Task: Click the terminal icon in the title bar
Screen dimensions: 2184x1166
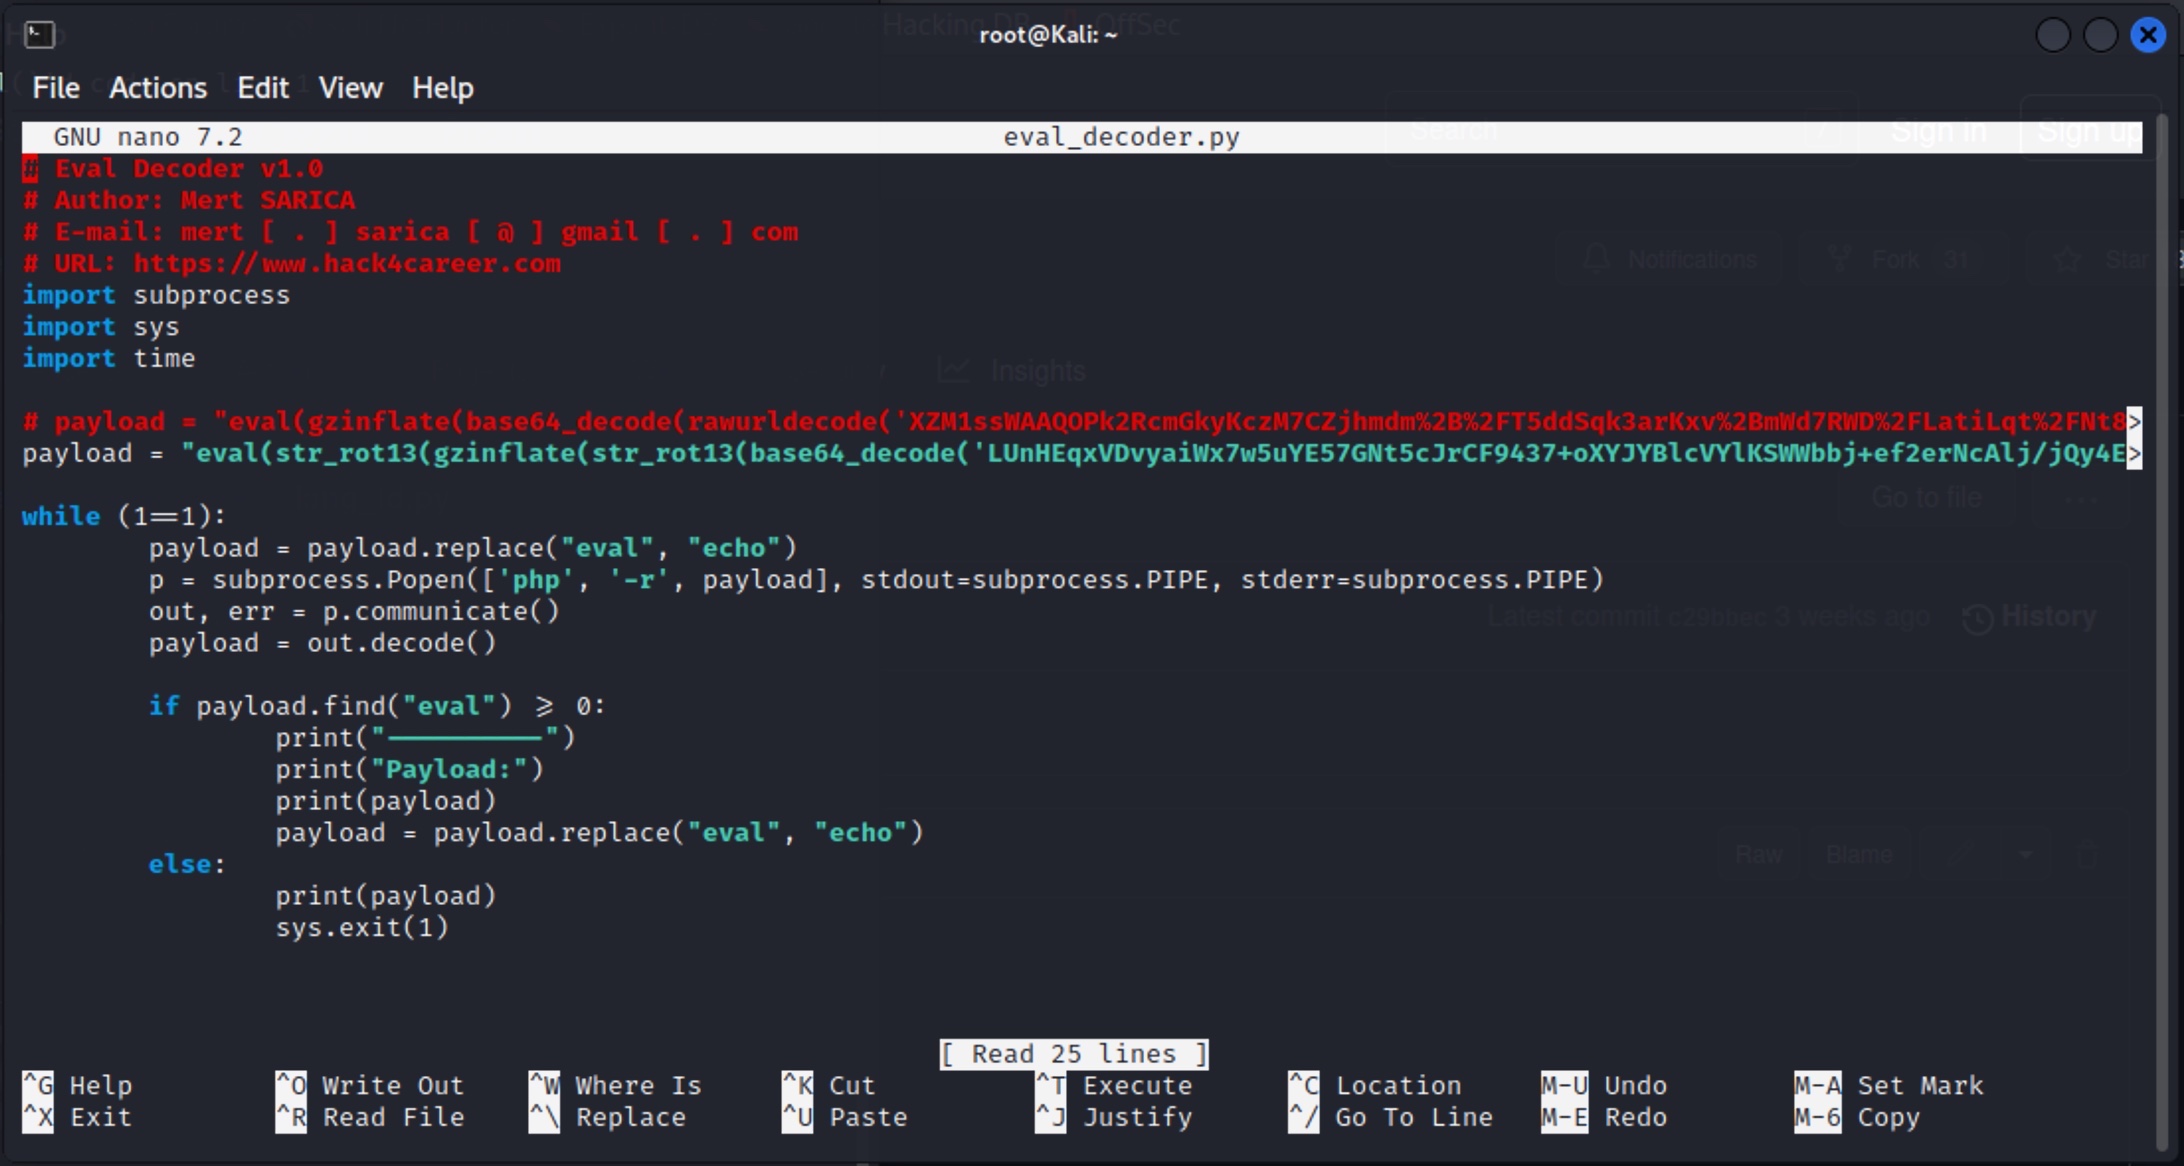Action: (x=39, y=34)
